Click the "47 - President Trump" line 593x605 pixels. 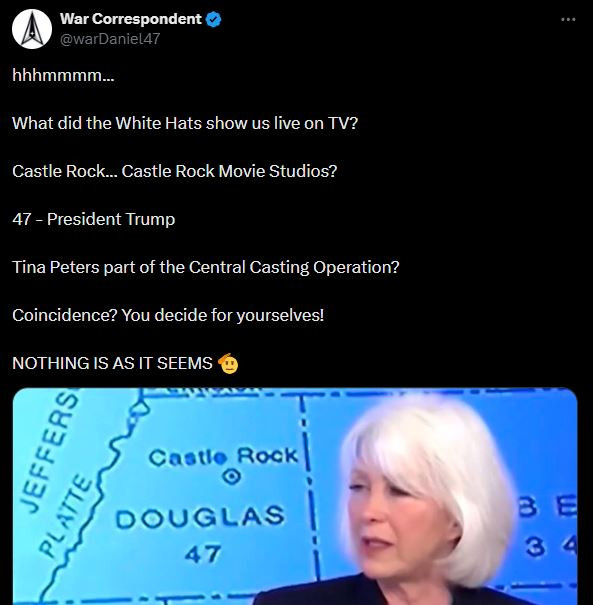coord(94,219)
